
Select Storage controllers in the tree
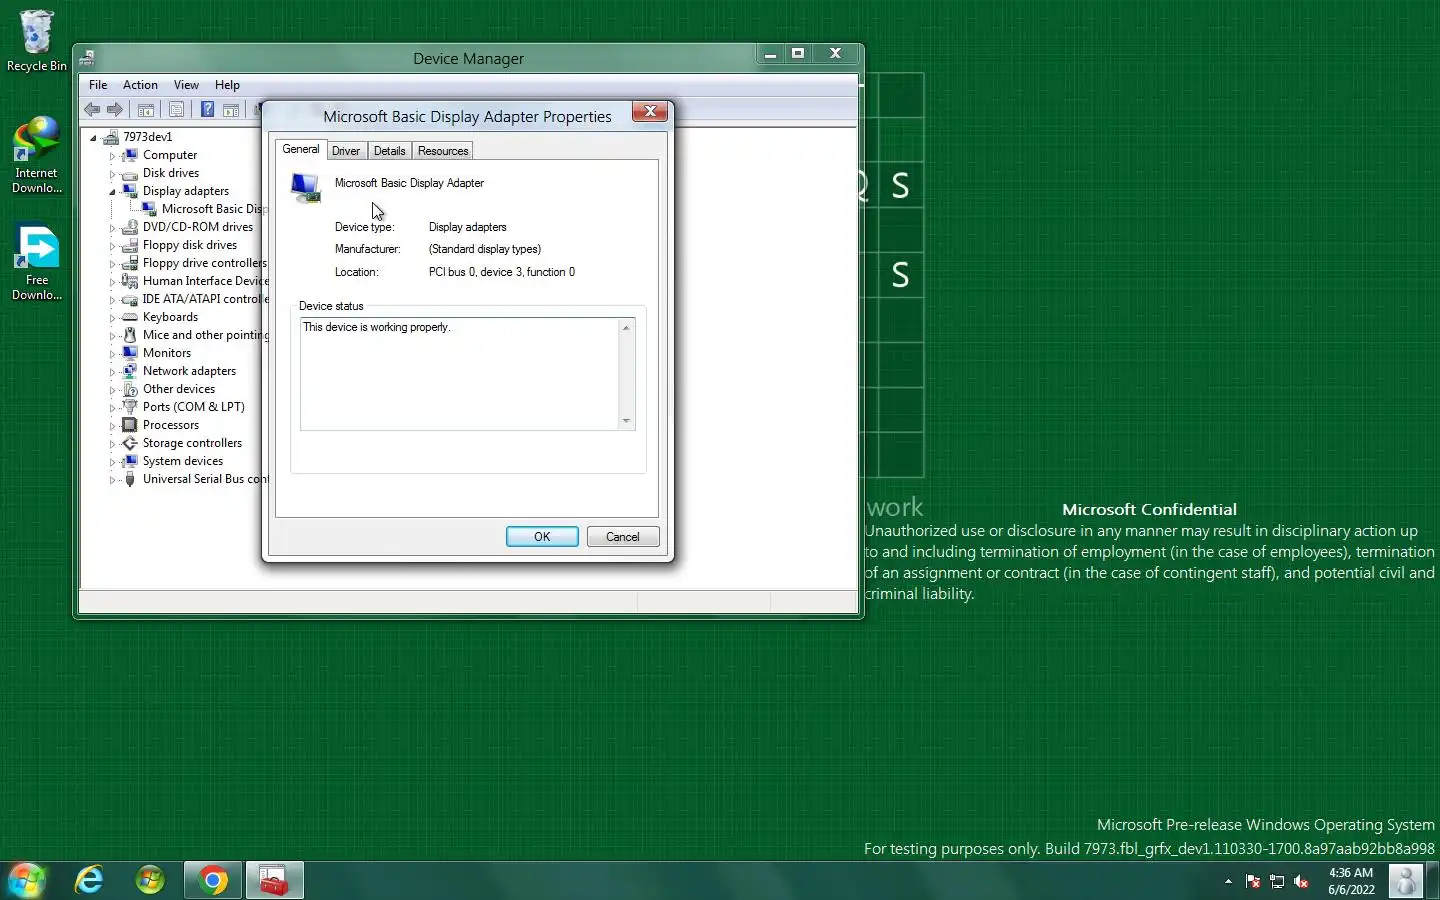[182, 443]
